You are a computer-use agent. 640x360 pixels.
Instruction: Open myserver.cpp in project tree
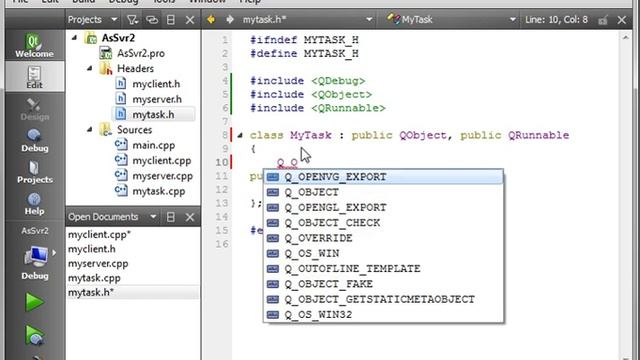tap(162, 176)
